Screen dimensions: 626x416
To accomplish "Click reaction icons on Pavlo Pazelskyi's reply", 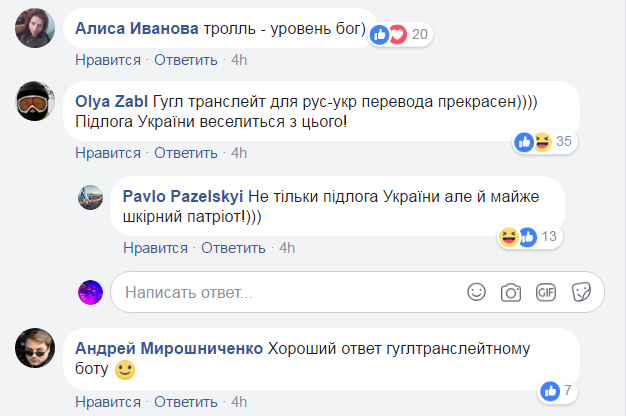I will (518, 236).
